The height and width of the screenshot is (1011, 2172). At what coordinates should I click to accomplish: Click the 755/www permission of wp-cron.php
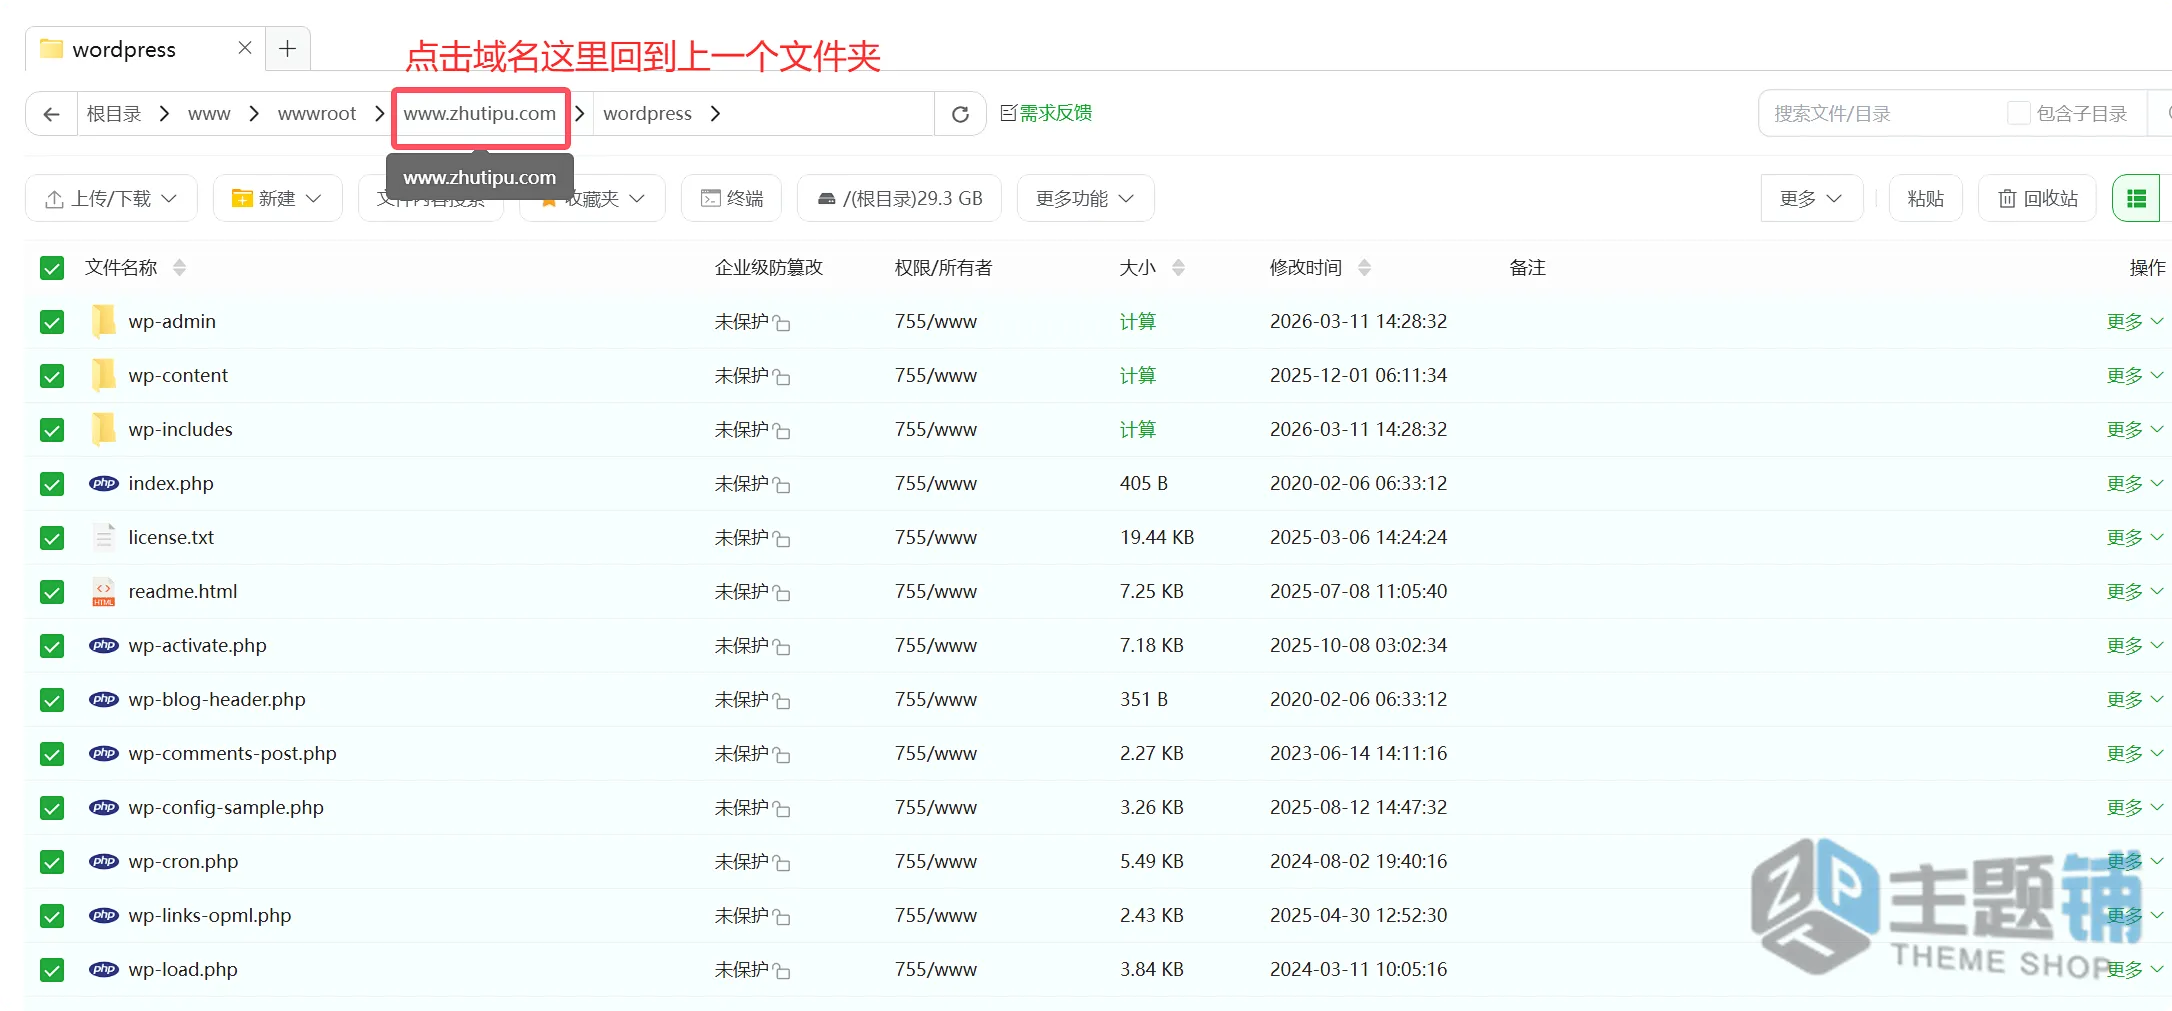pos(936,861)
